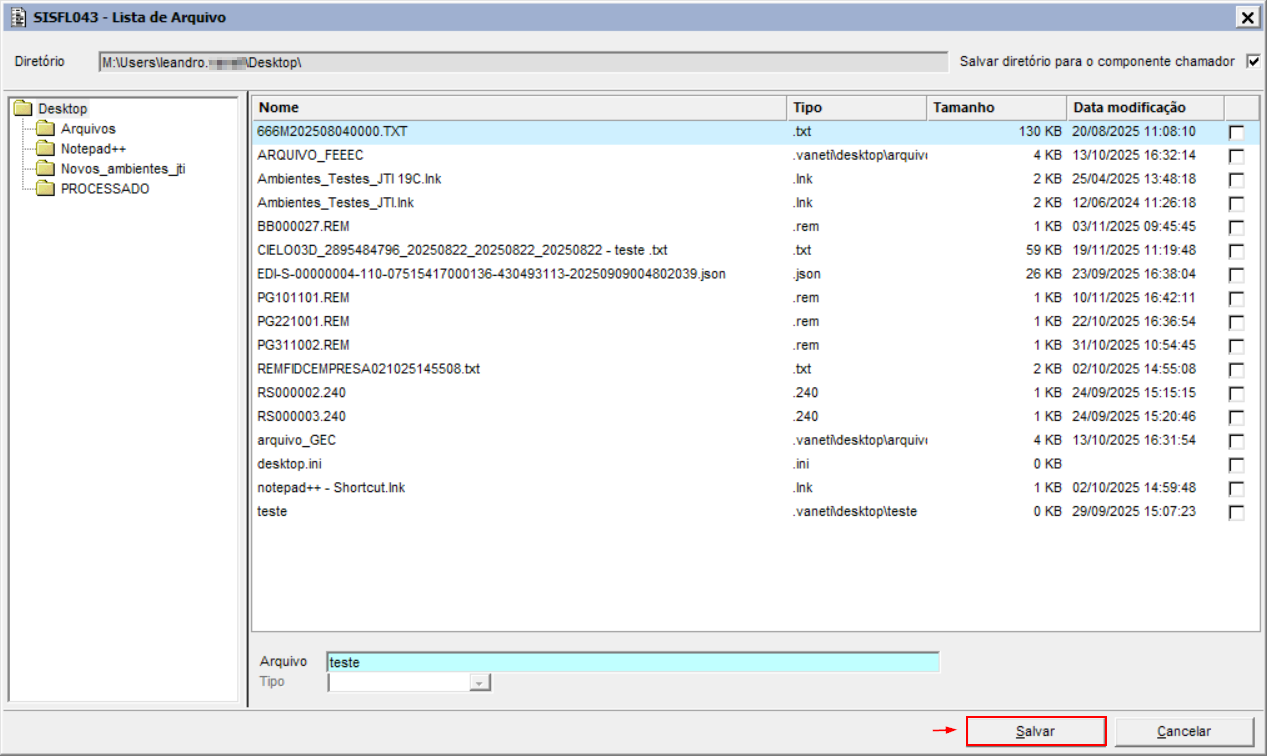Click the Cancelar button
Image resolution: width=1267 pixels, height=756 pixels.
tap(1184, 731)
